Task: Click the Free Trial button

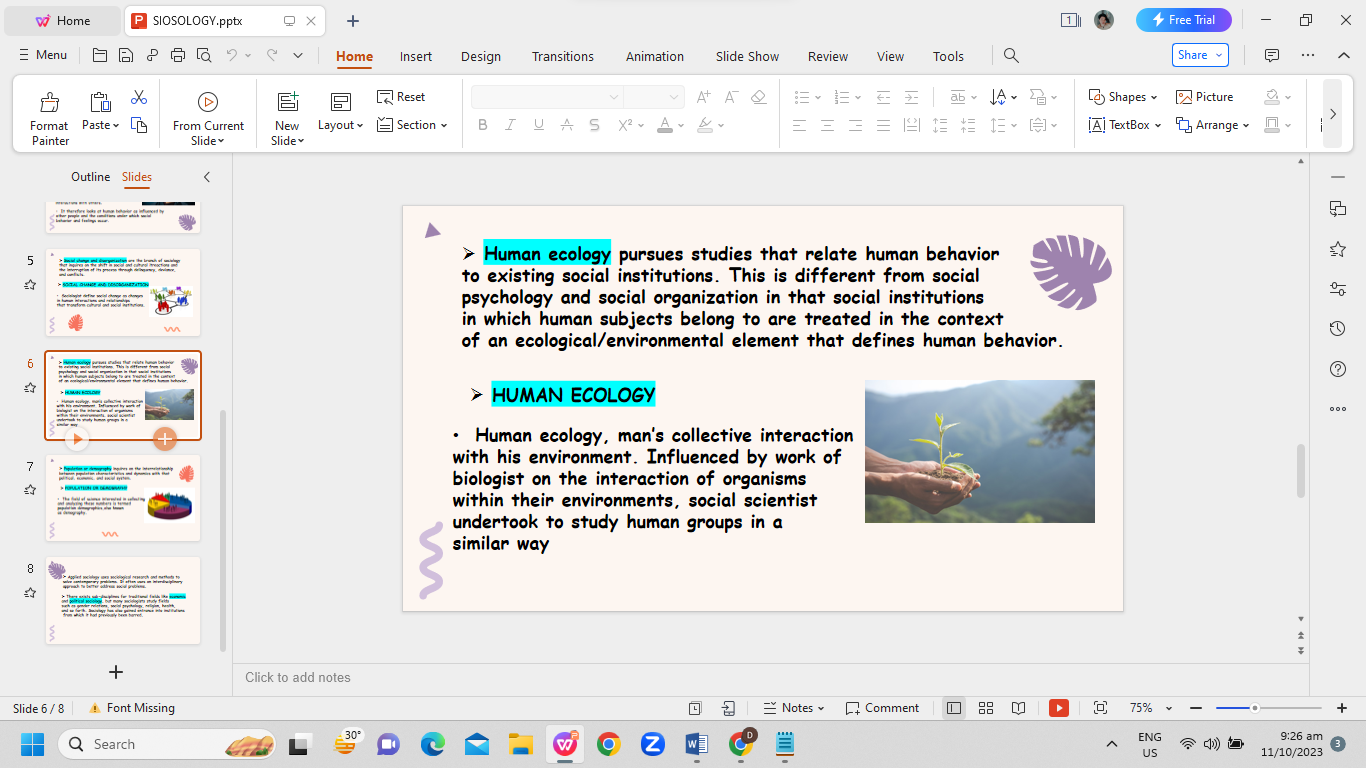Action: 1183,20
